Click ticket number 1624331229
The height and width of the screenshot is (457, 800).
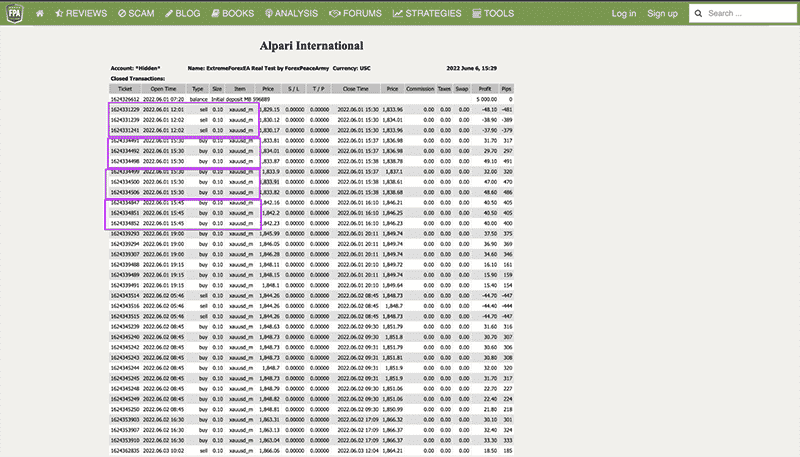pos(125,110)
